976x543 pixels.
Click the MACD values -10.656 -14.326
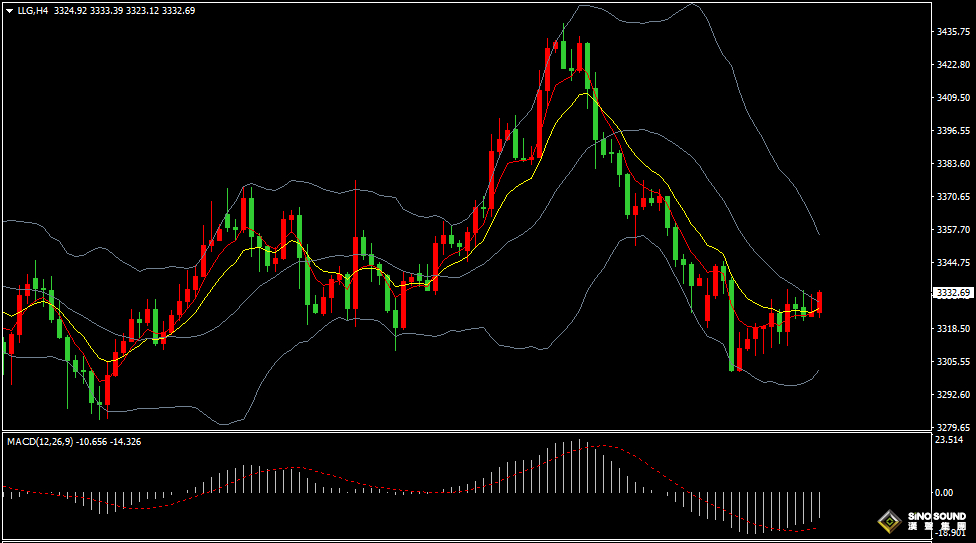113,441
